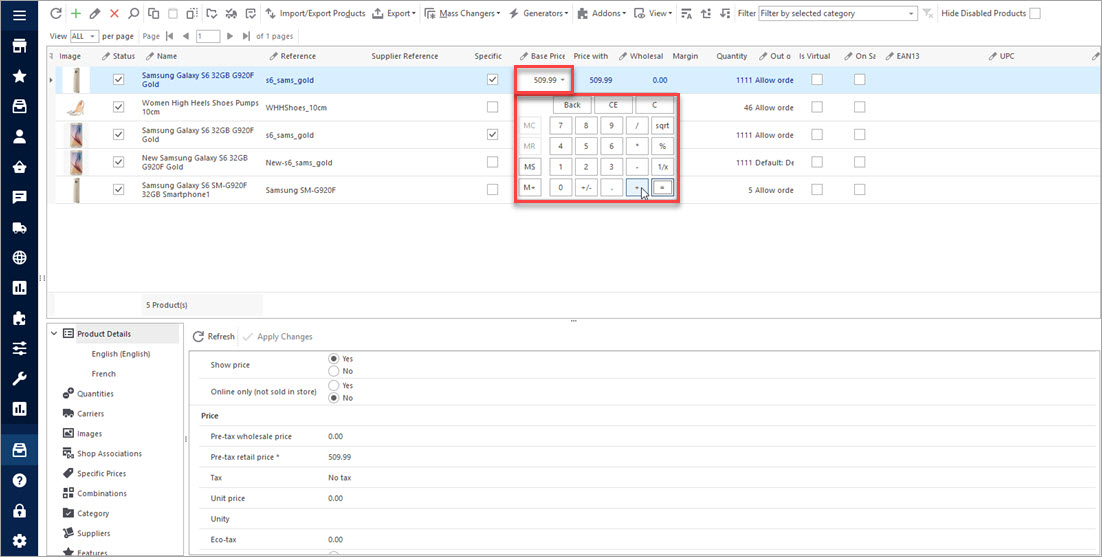The image size is (1102, 557).
Task: Open the puzzle-piece addons icon in sidebar
Action: point(20,318)
